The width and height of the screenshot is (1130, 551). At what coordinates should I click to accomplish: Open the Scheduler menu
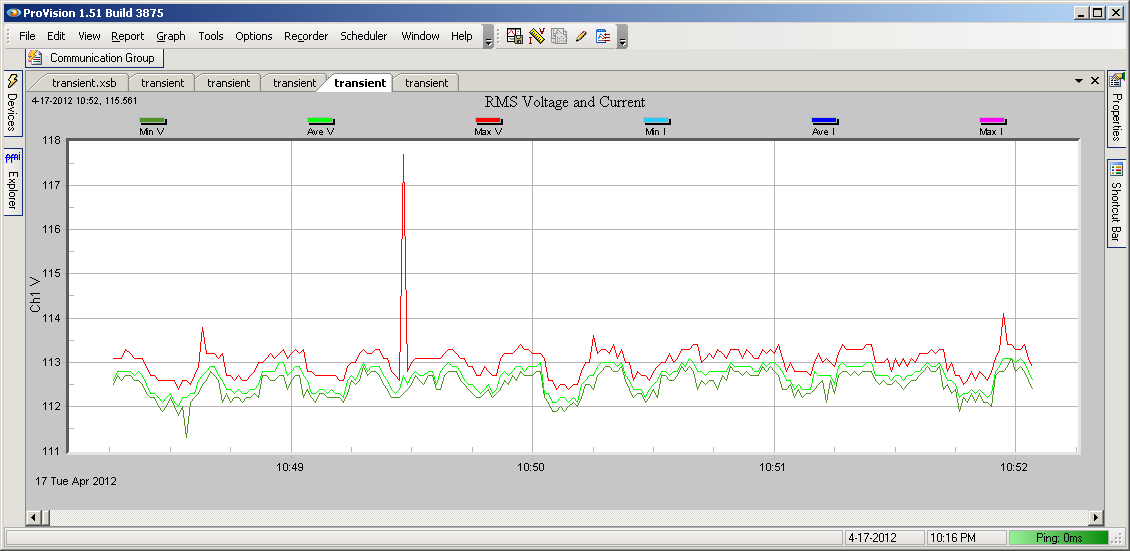click(364, 36)
